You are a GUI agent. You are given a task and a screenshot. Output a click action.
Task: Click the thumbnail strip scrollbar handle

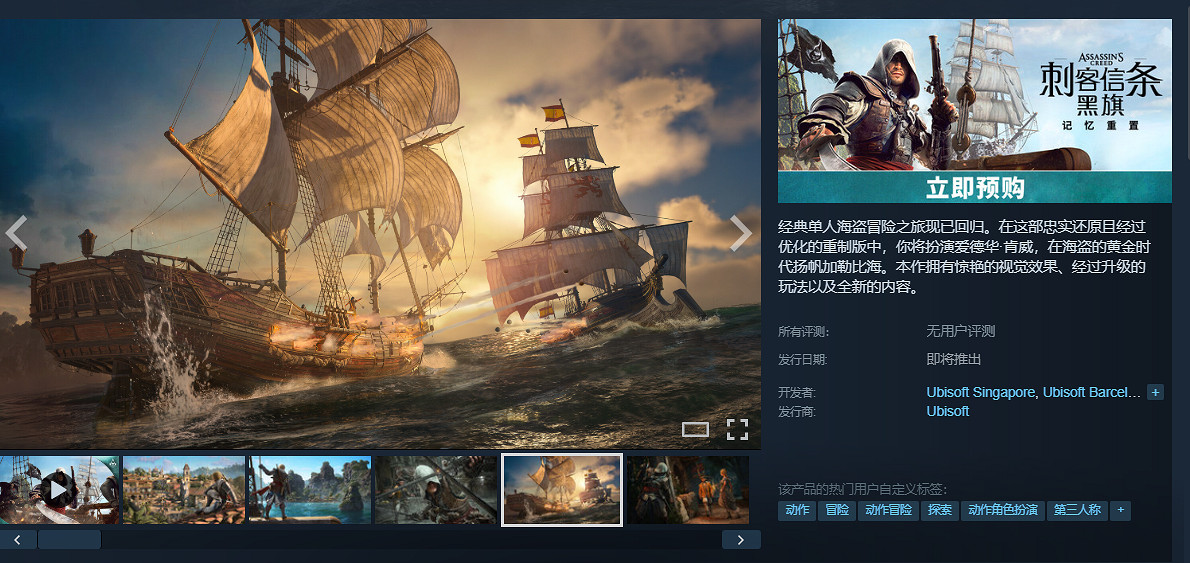[69, 539]
